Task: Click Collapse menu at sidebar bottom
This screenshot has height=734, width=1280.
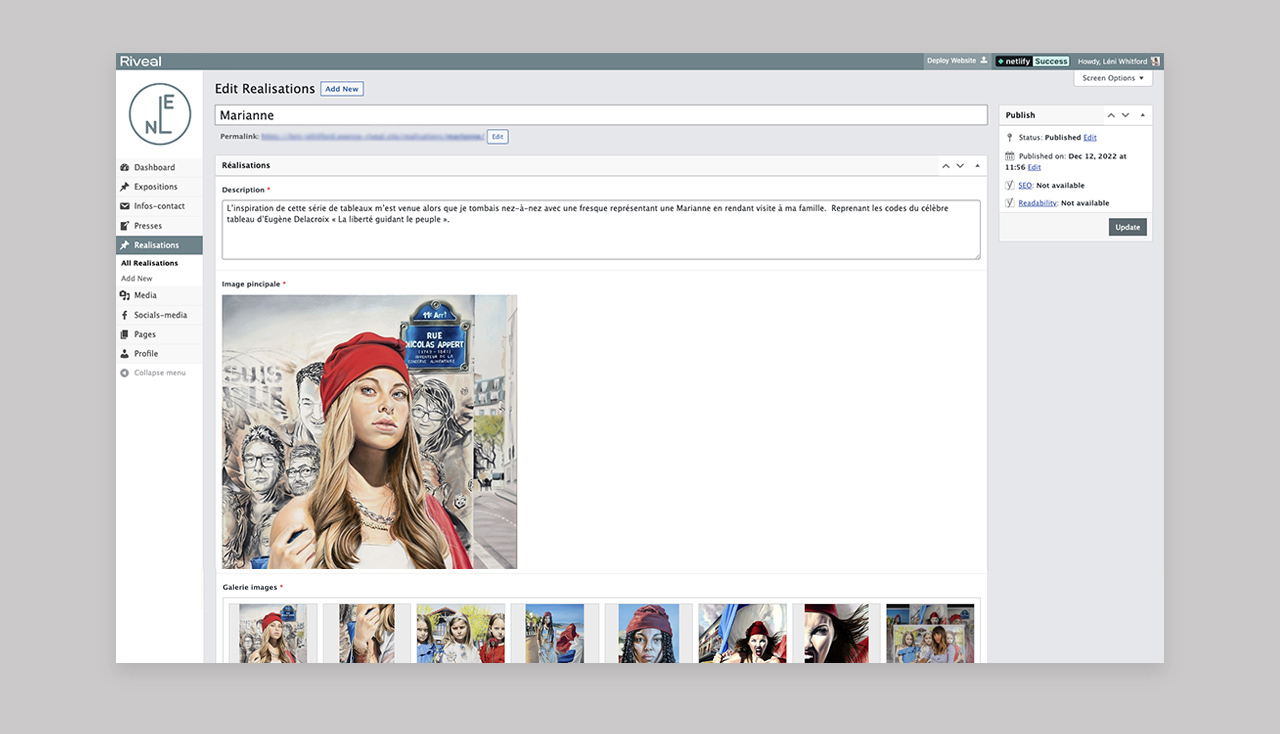Action: [x=159, y=373]
